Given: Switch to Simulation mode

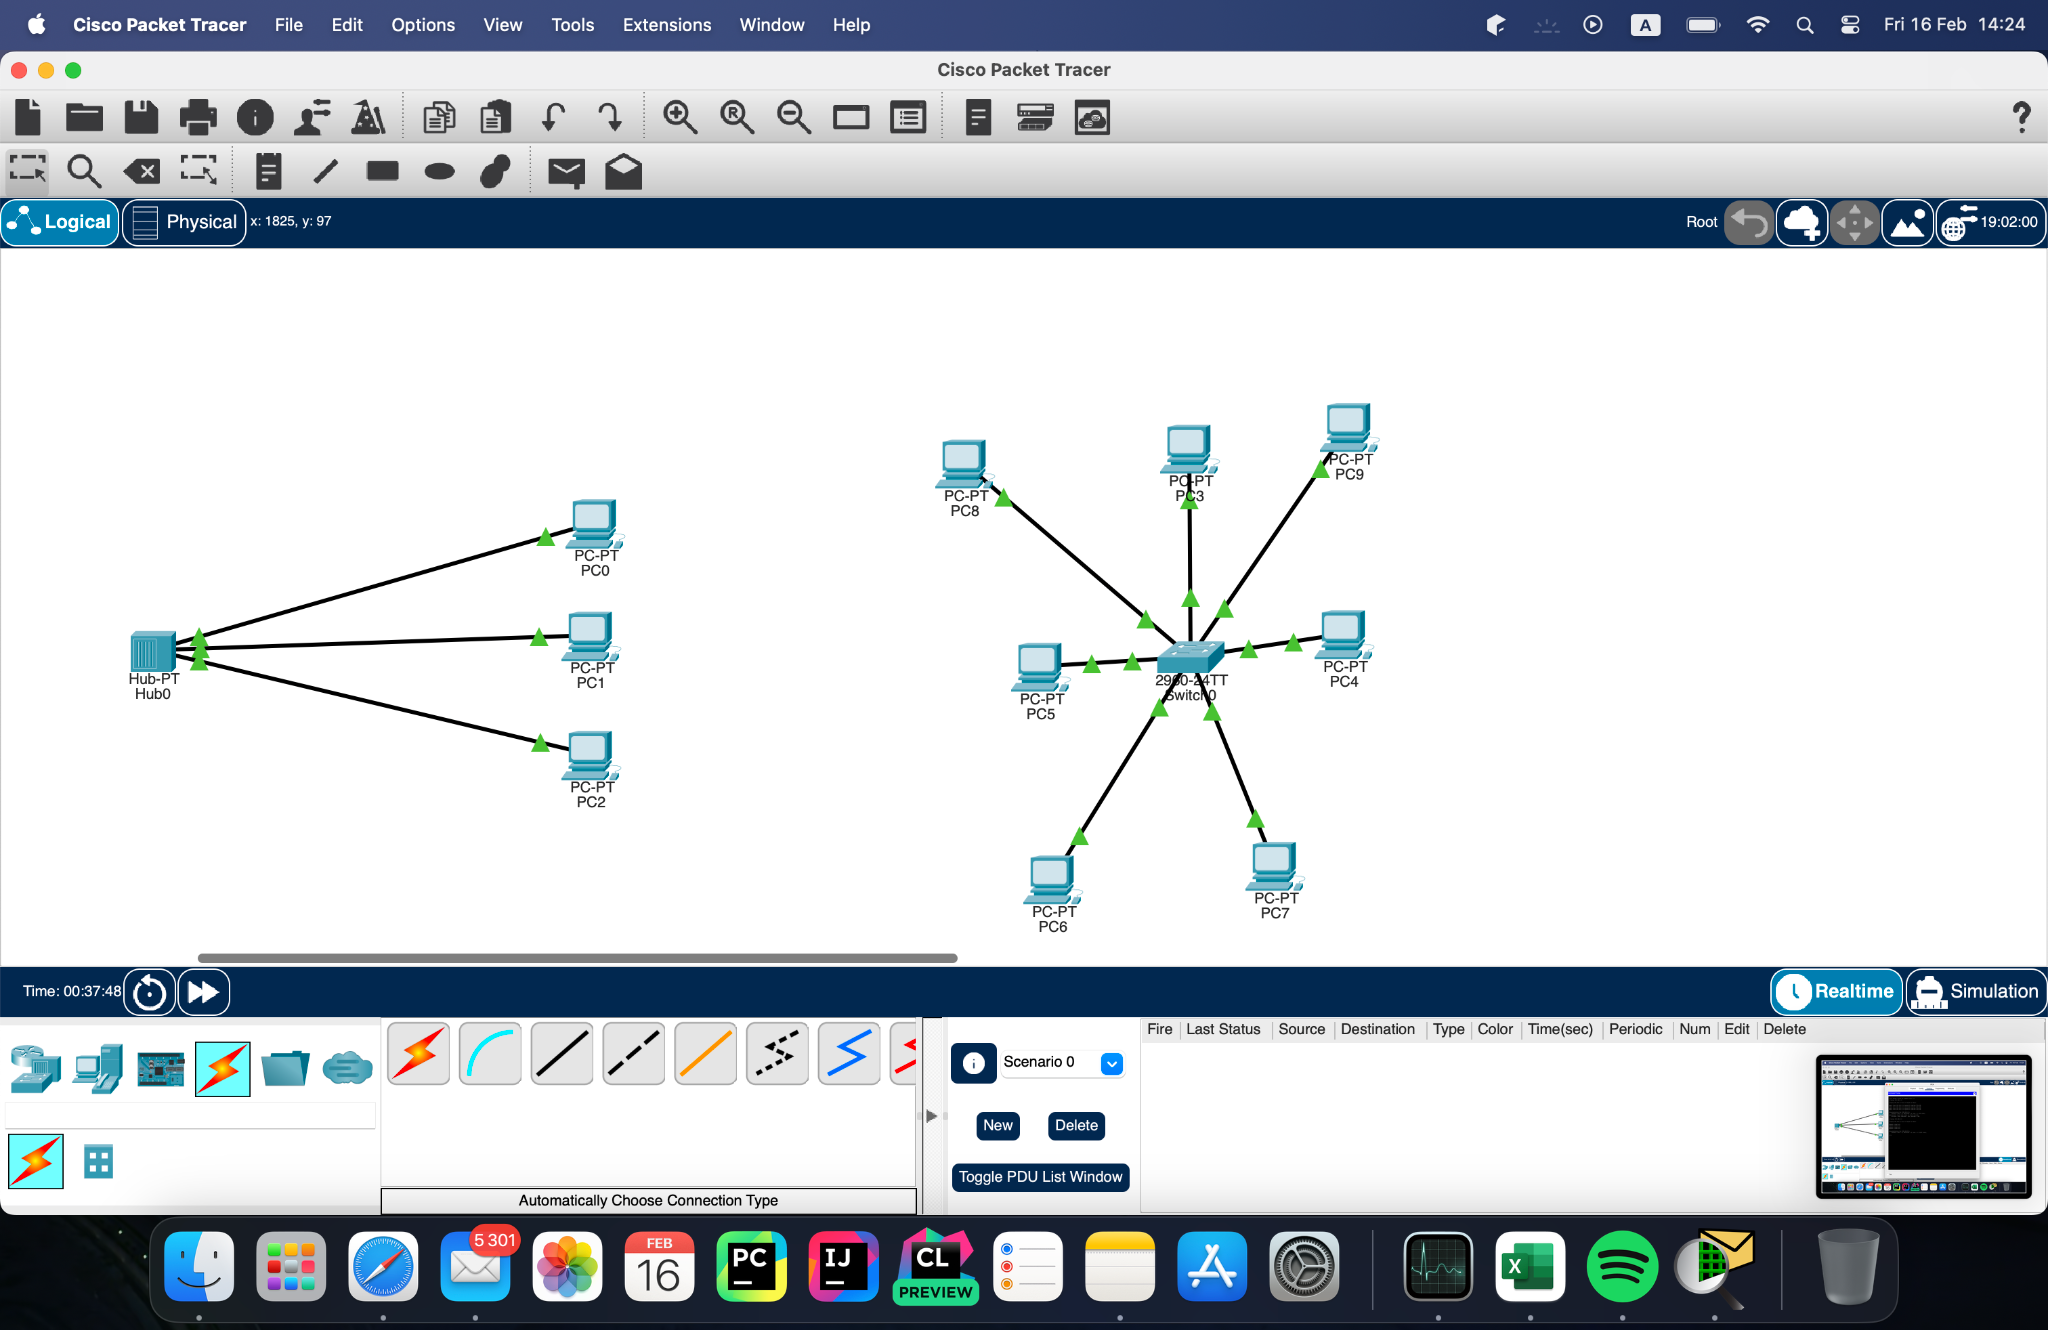Looking at the screenshot, I should (x=1976, y=992).
